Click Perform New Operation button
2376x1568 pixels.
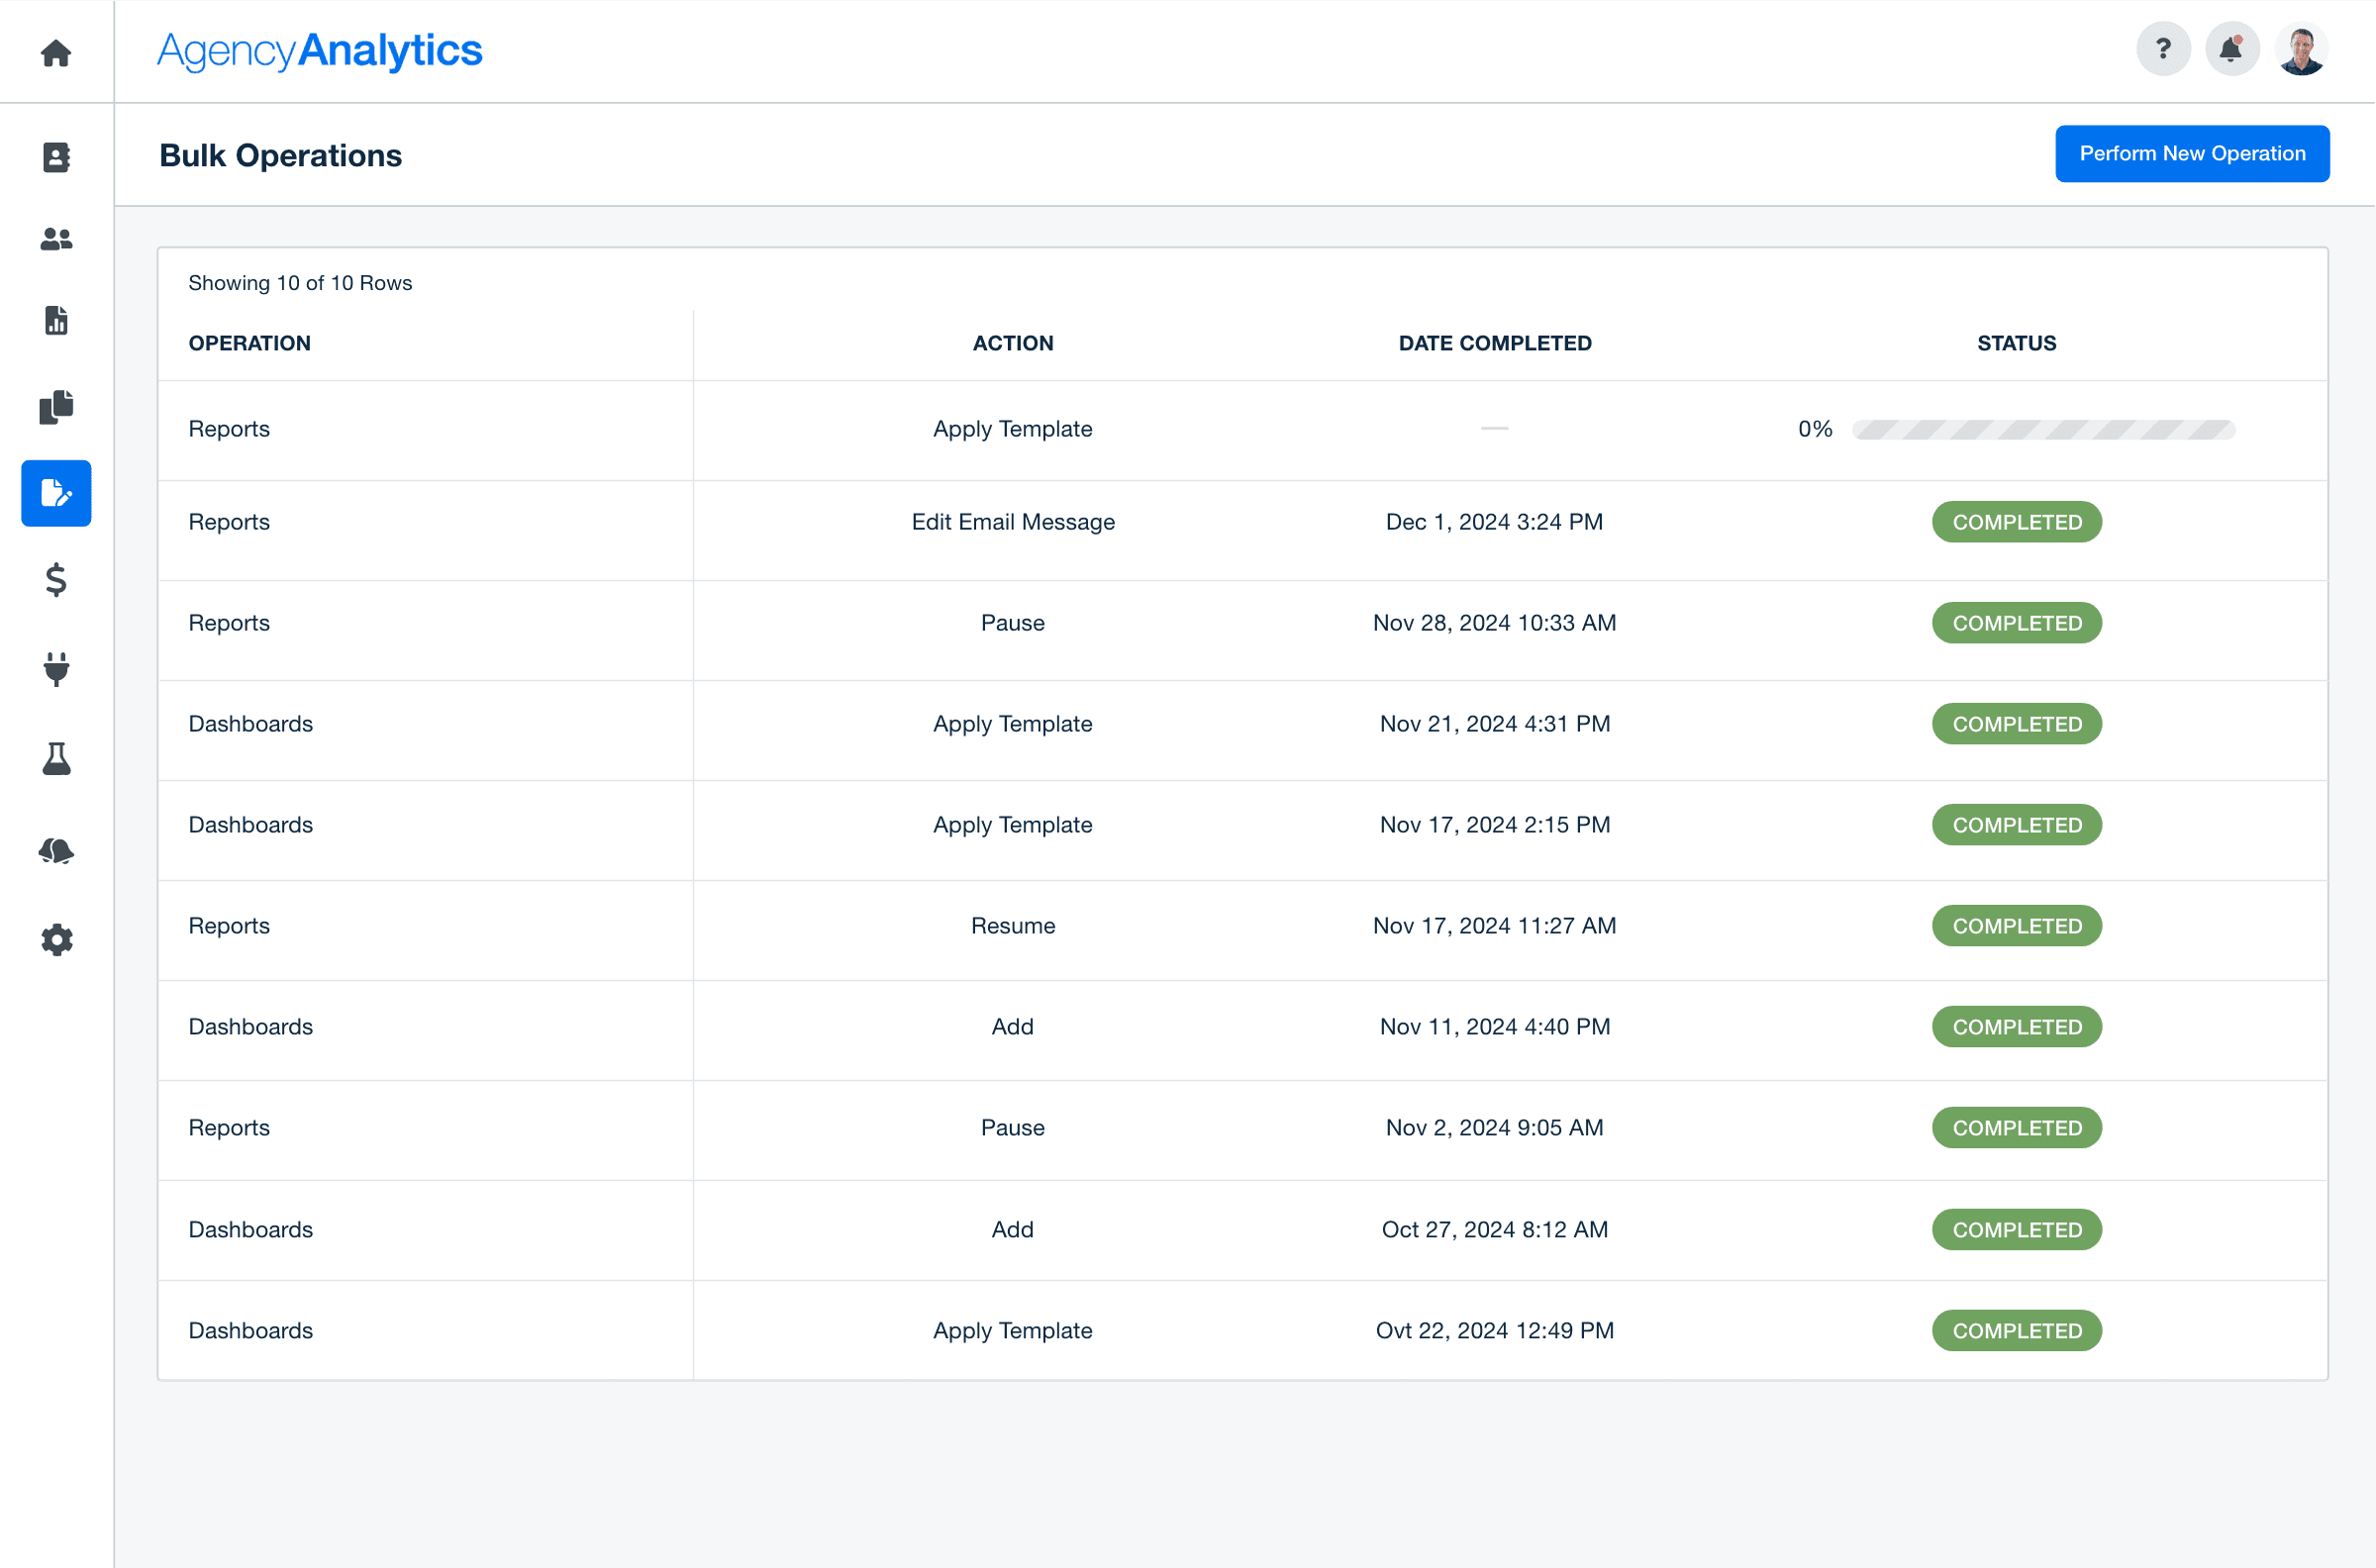tap(2191, 154)
